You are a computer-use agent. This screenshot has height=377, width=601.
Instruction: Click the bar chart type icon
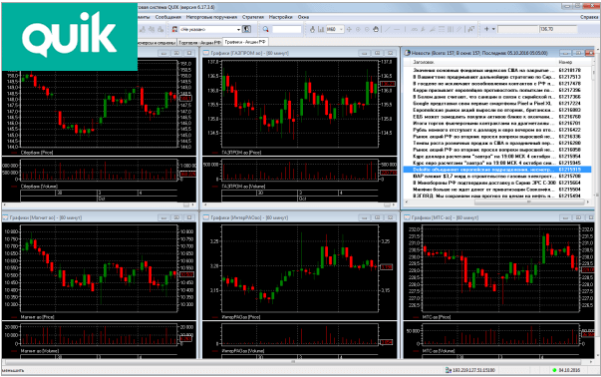point(321,29)
